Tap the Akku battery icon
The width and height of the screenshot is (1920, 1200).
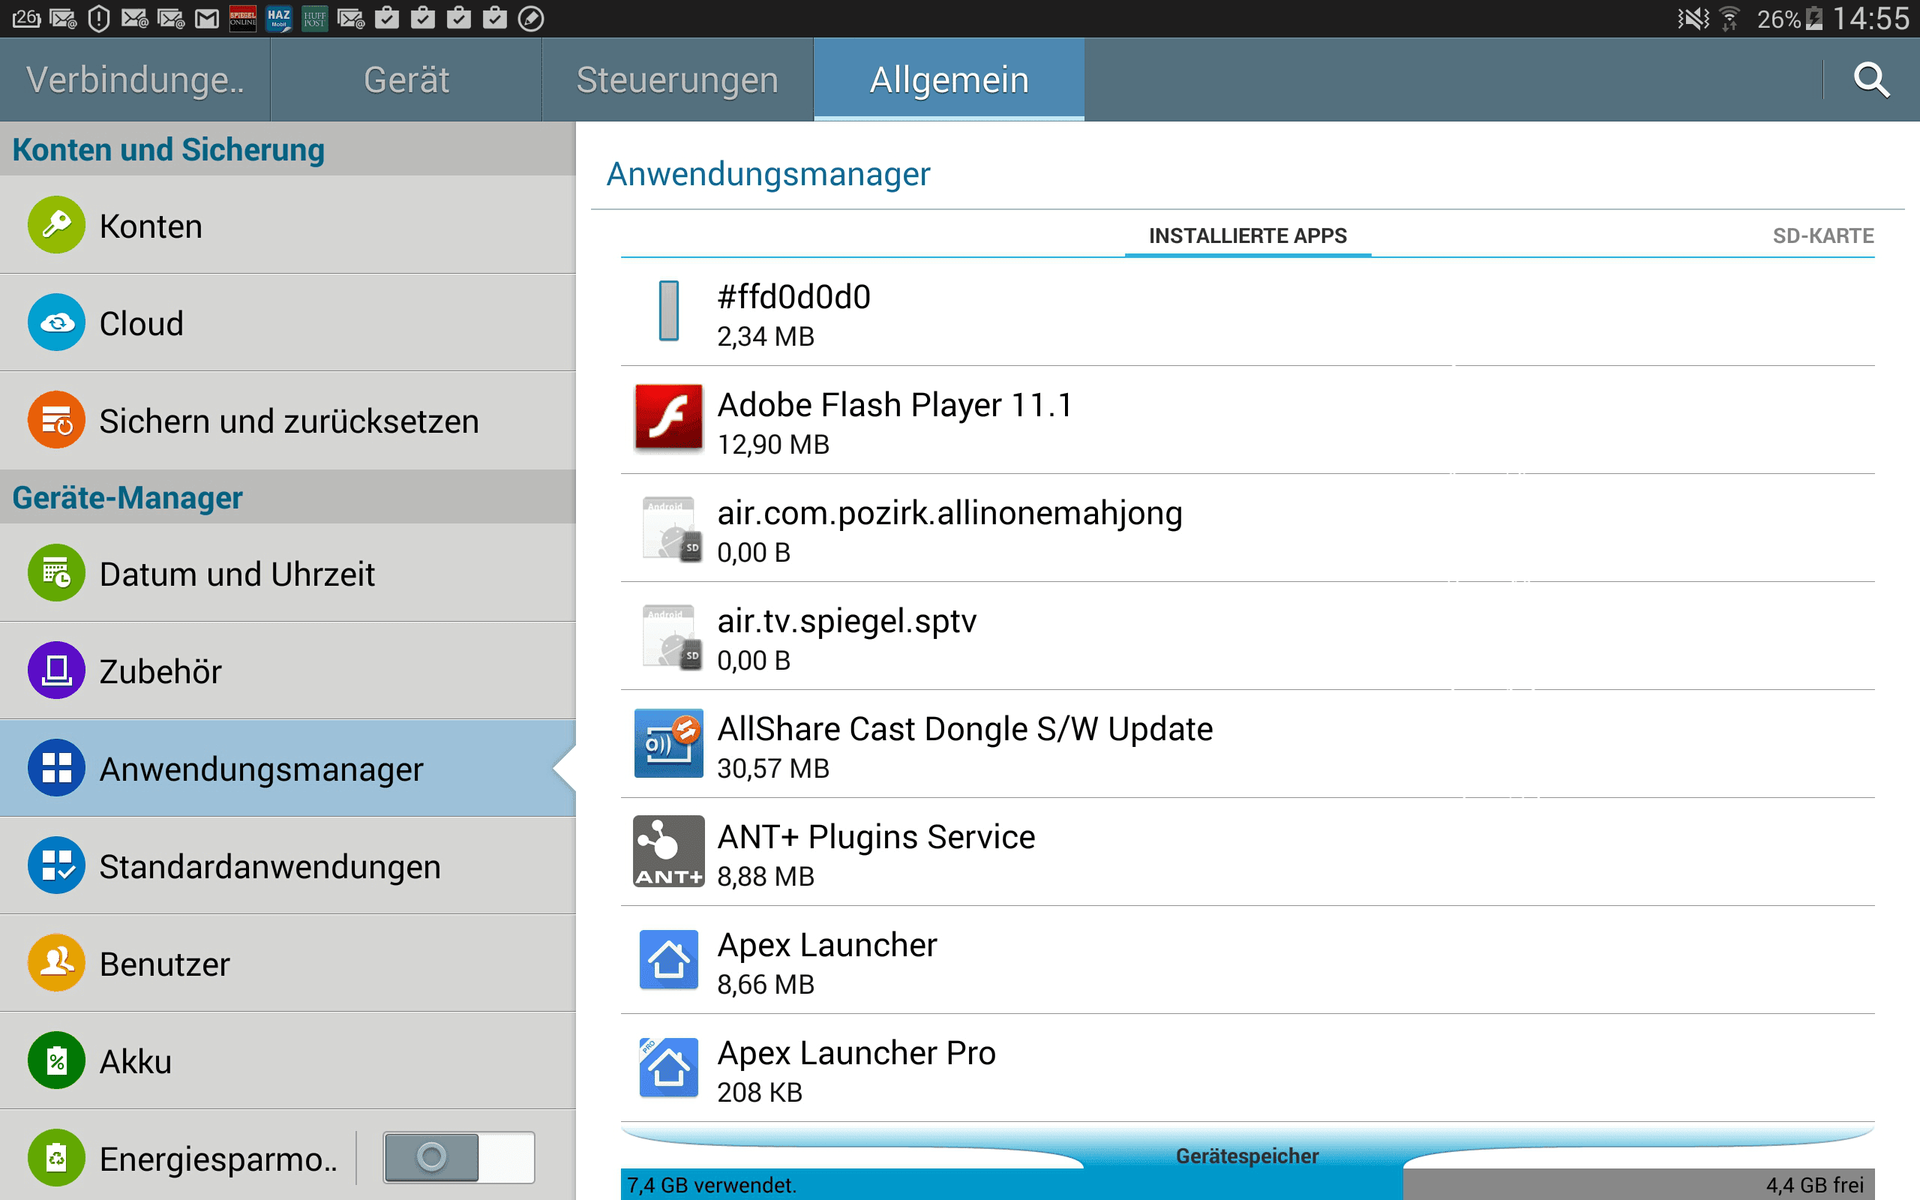[x=57, y=1060]
